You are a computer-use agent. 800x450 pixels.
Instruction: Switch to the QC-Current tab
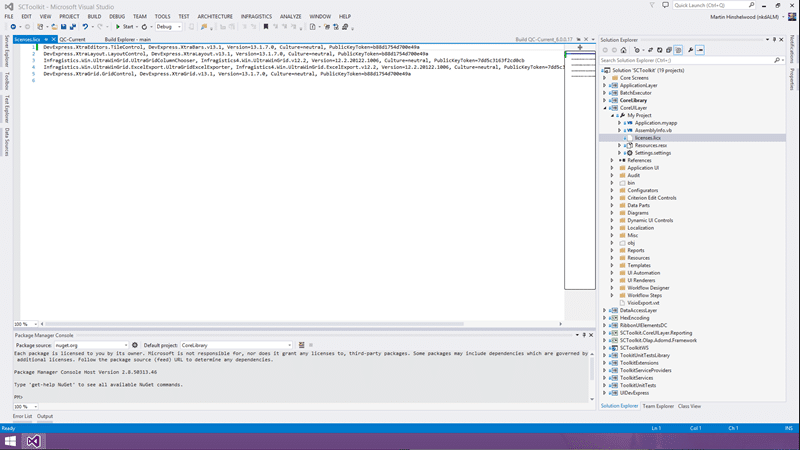click(x=72, y=39)
